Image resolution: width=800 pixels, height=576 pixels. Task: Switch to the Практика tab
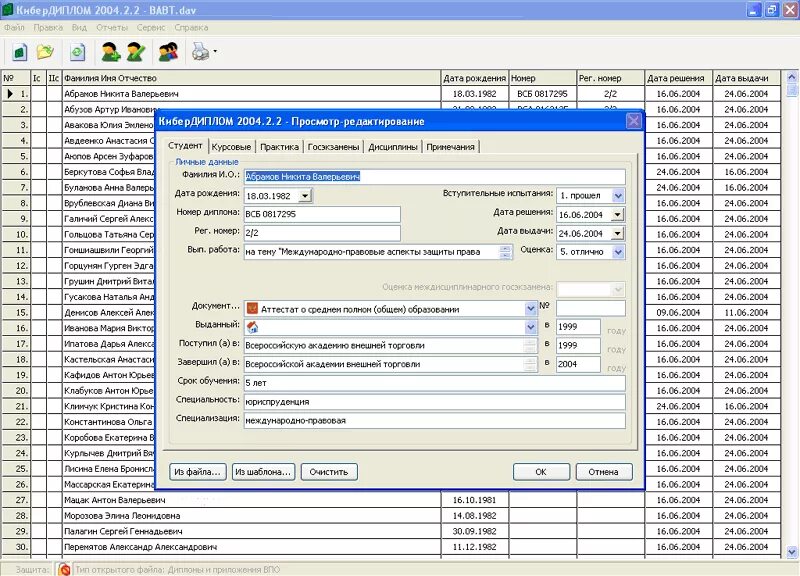point(279,147)
